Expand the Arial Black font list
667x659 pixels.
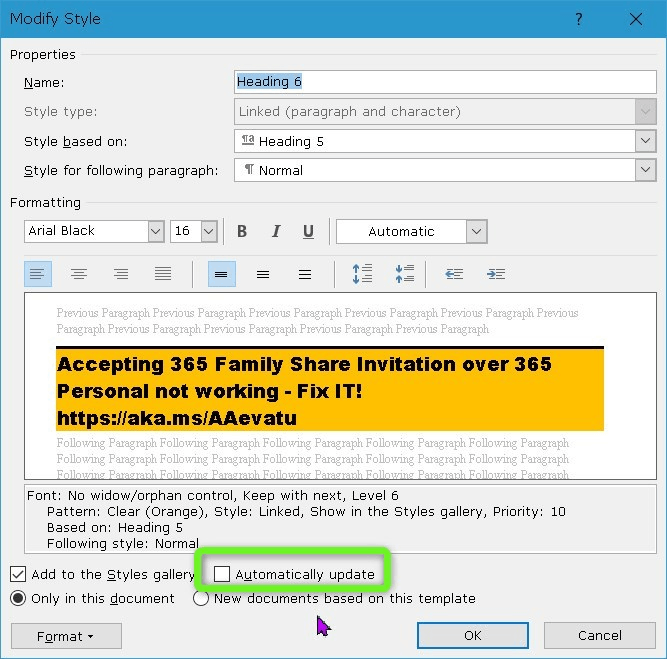point(156,231)
